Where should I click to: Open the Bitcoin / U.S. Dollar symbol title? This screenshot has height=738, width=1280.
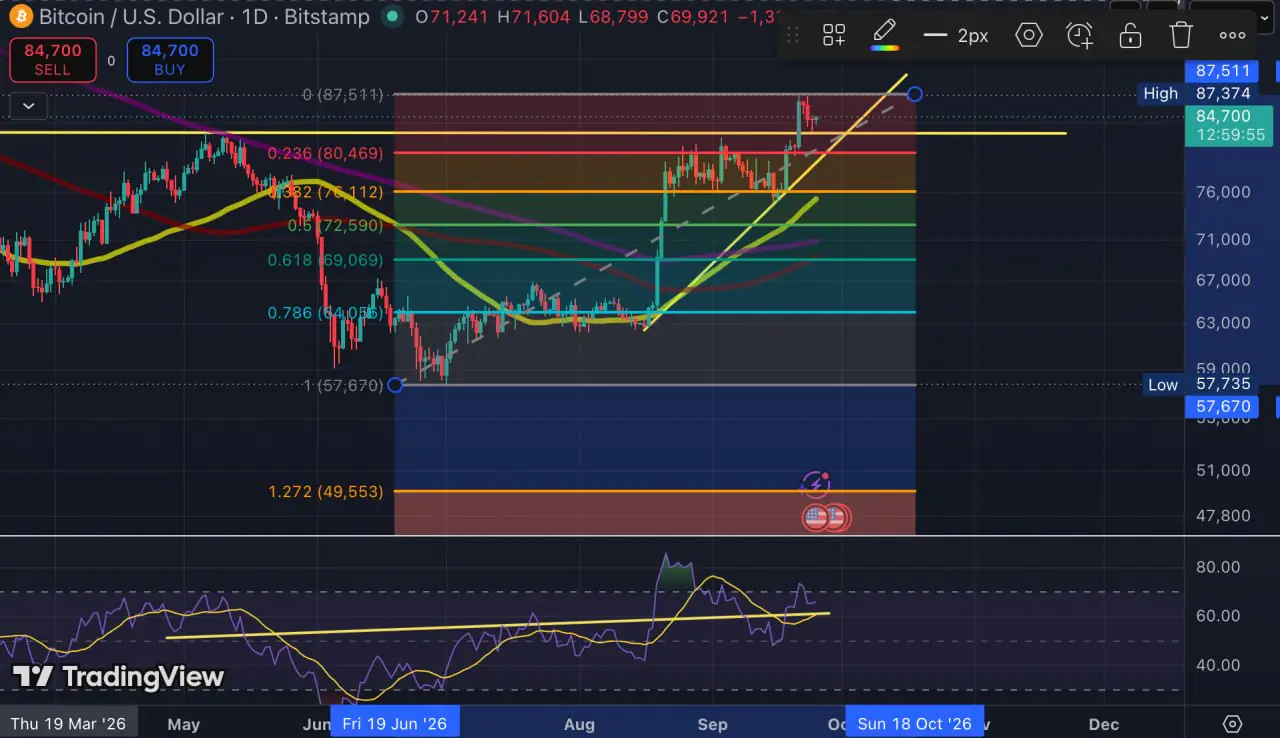tap(204, 17)
